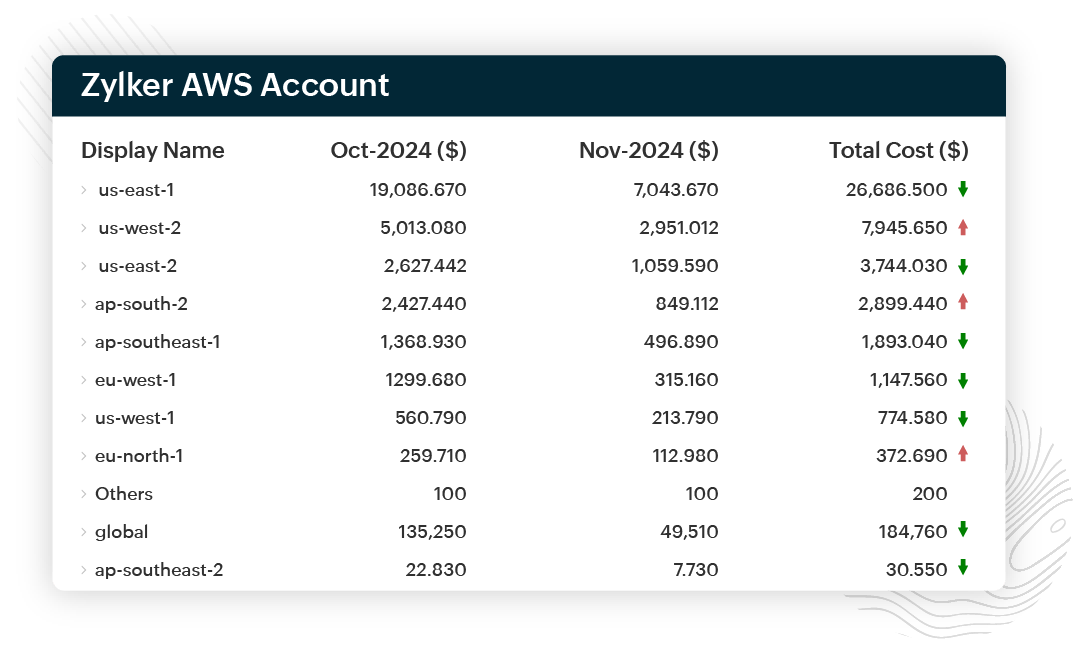This screenshot has width=1080, height=653.
Task: Select the ap-southeast-1 region name
Action: tap(157, 342)
